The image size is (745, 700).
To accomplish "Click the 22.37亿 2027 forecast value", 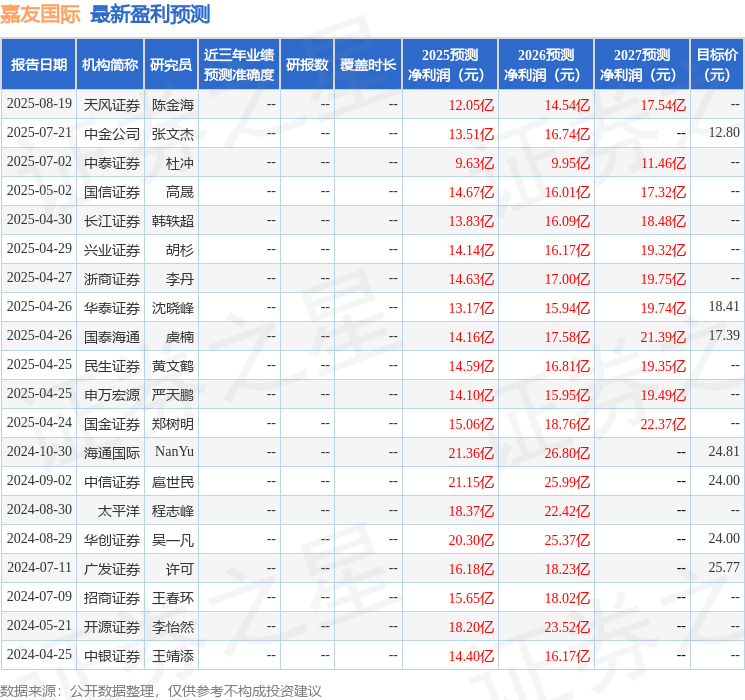I will point(663,424).
